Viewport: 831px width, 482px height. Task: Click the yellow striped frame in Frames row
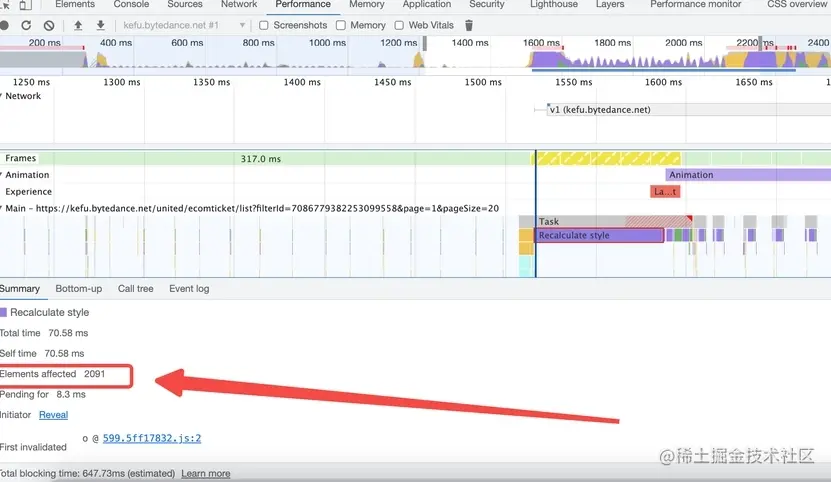coord(607,159)
